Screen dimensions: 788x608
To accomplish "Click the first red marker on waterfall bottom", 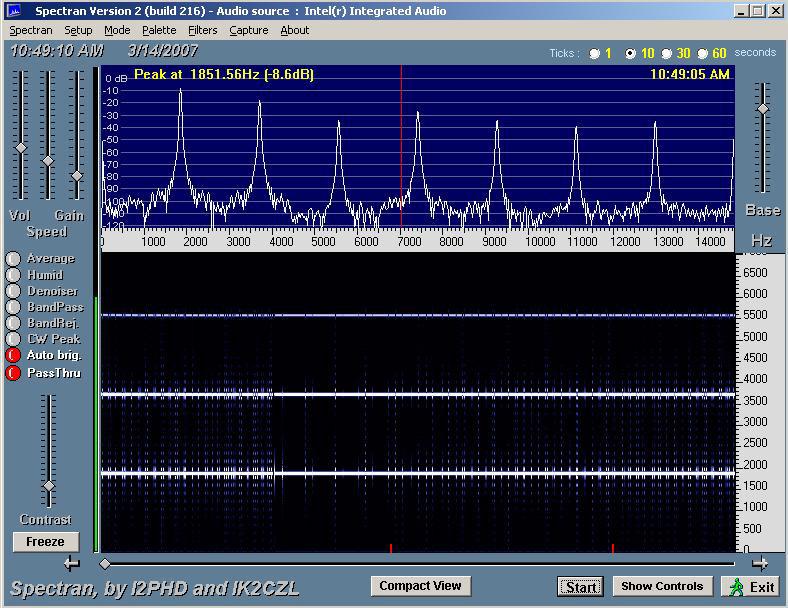I will [x=390, y=548].
